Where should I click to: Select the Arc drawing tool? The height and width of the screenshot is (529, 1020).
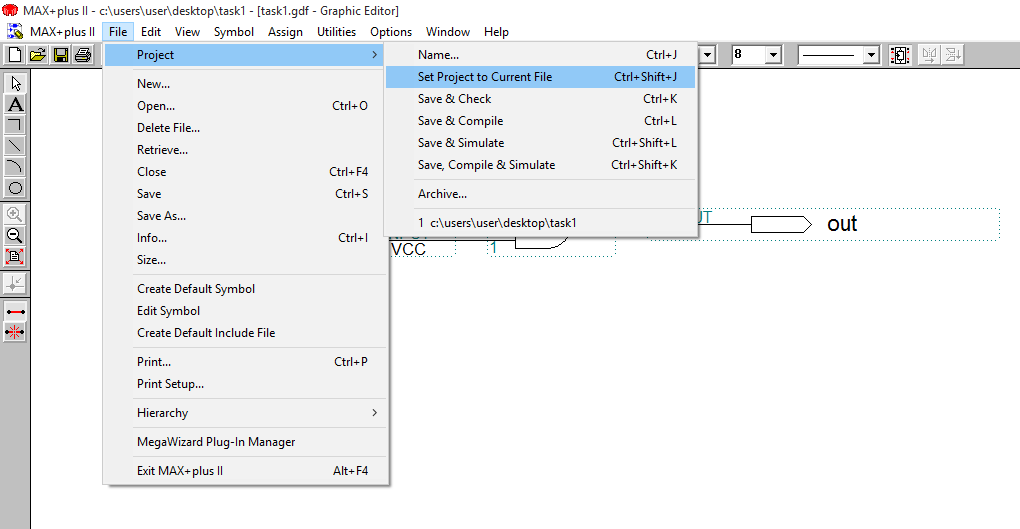15,167
